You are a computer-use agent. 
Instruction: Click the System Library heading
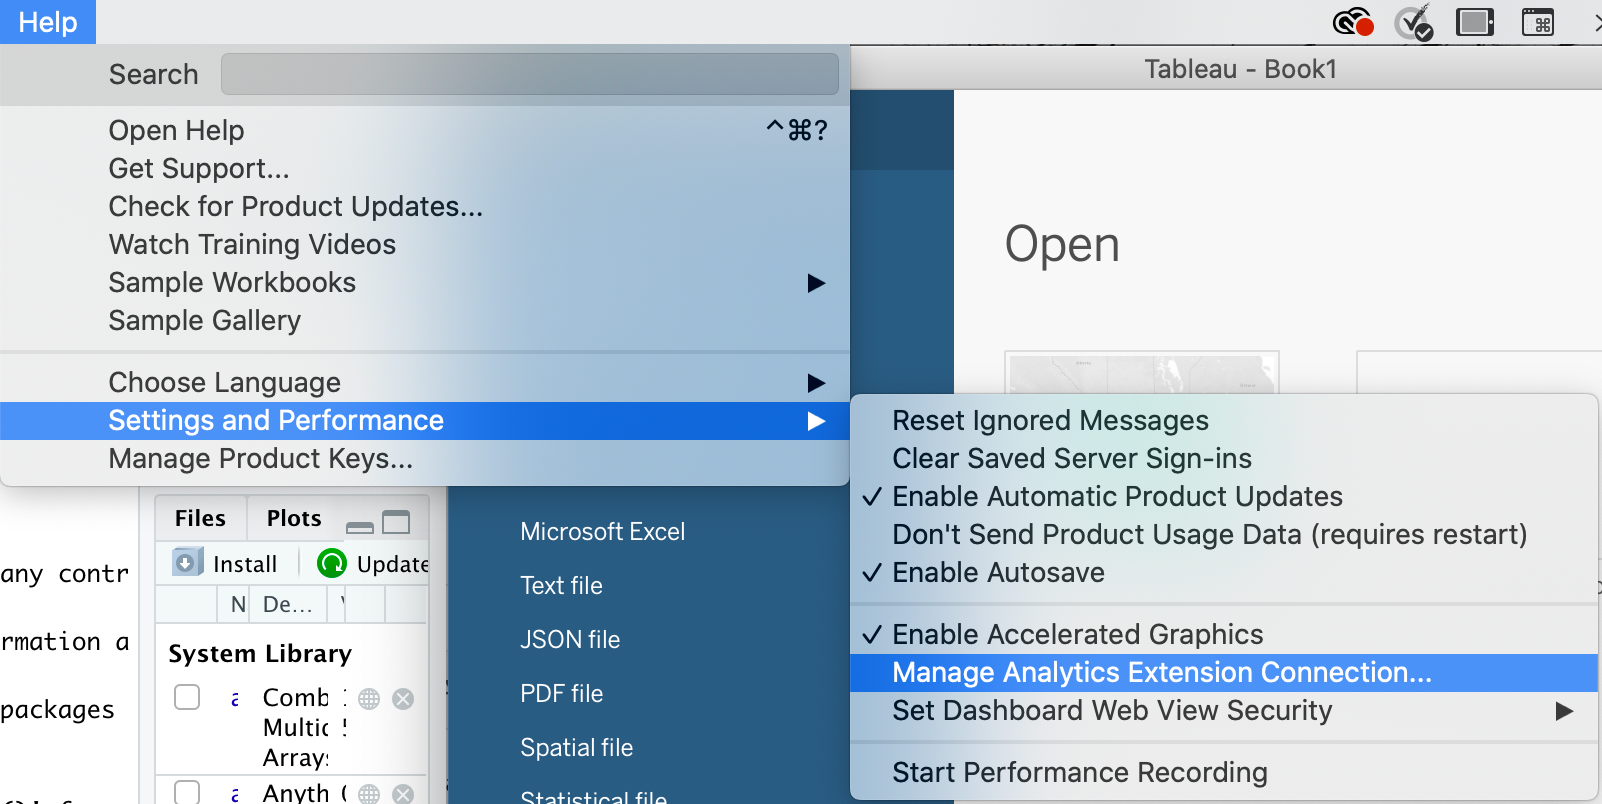(x=260, y=654)
